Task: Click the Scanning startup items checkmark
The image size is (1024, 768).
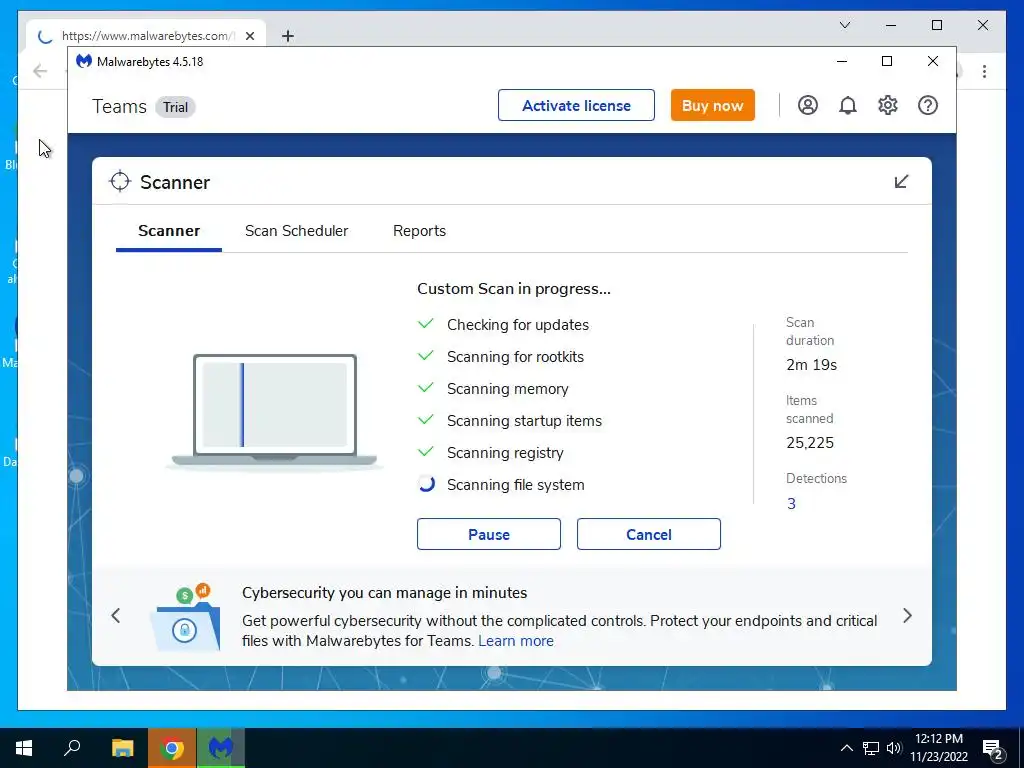Action: click(426, 419)
